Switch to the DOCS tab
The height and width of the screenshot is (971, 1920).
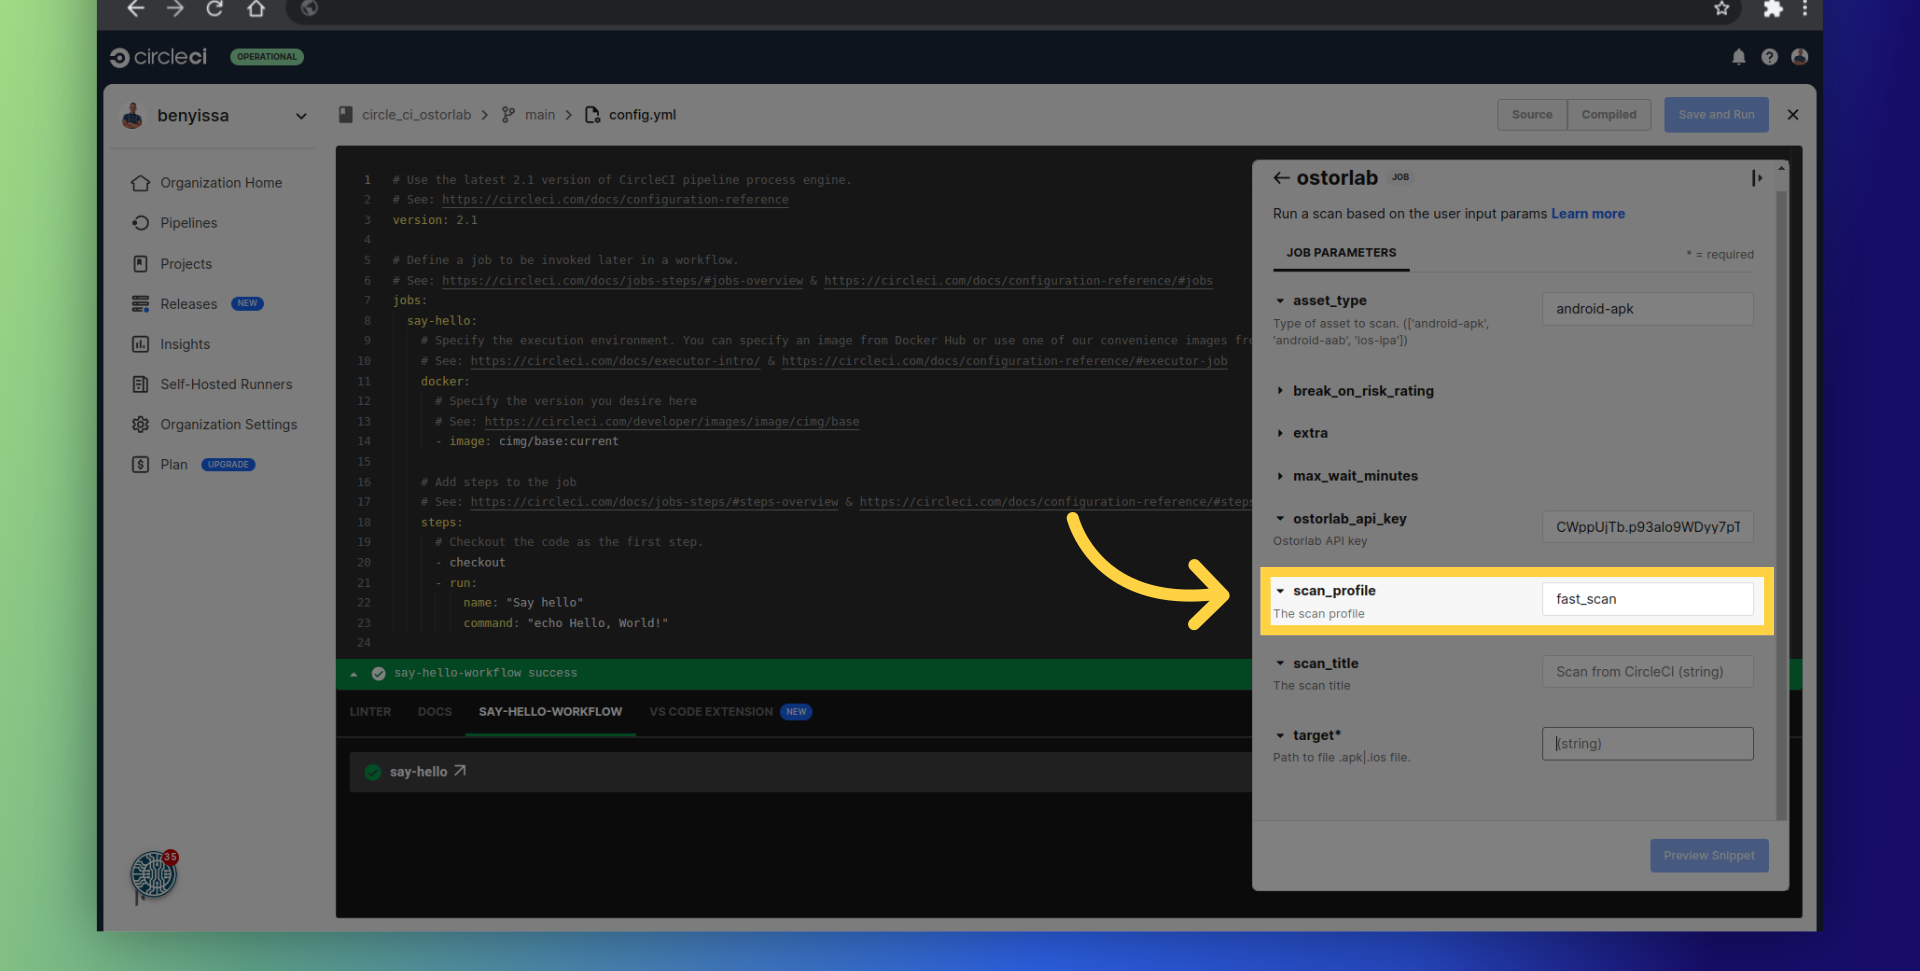click(434, 712)
